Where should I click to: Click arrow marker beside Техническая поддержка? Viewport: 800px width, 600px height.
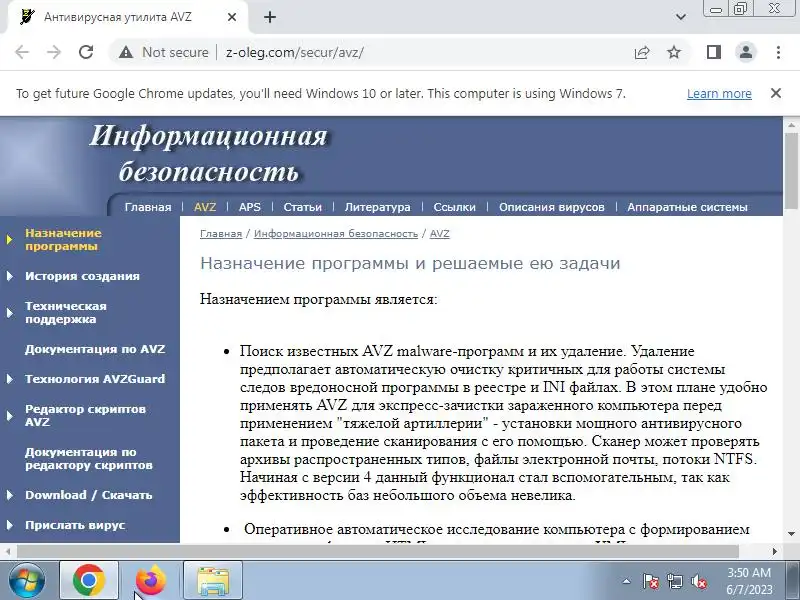pos(10,313)
